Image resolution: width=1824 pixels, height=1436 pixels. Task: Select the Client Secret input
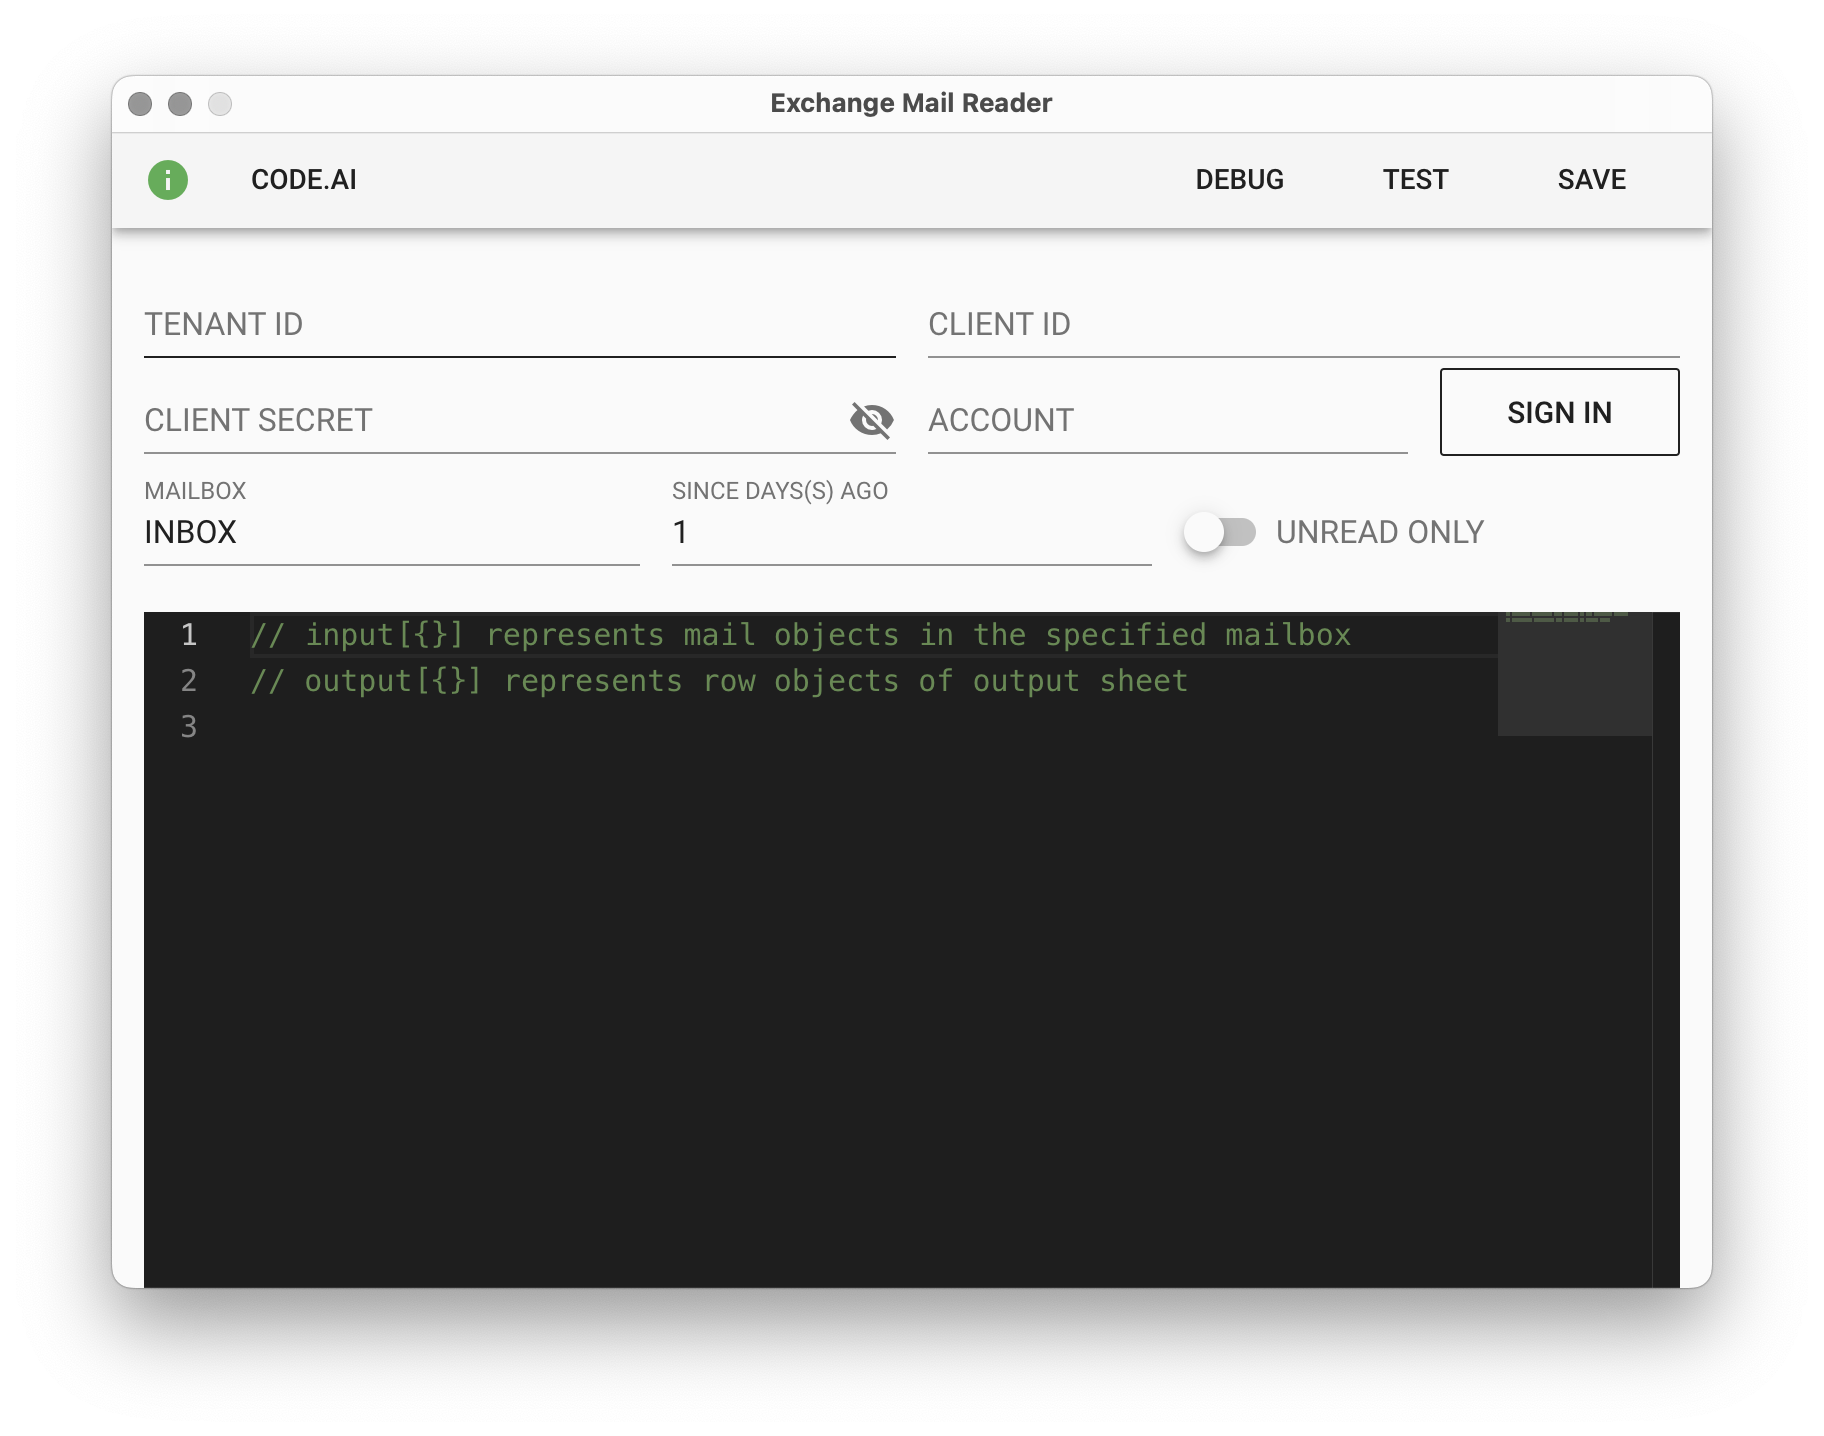click(490, 421)
